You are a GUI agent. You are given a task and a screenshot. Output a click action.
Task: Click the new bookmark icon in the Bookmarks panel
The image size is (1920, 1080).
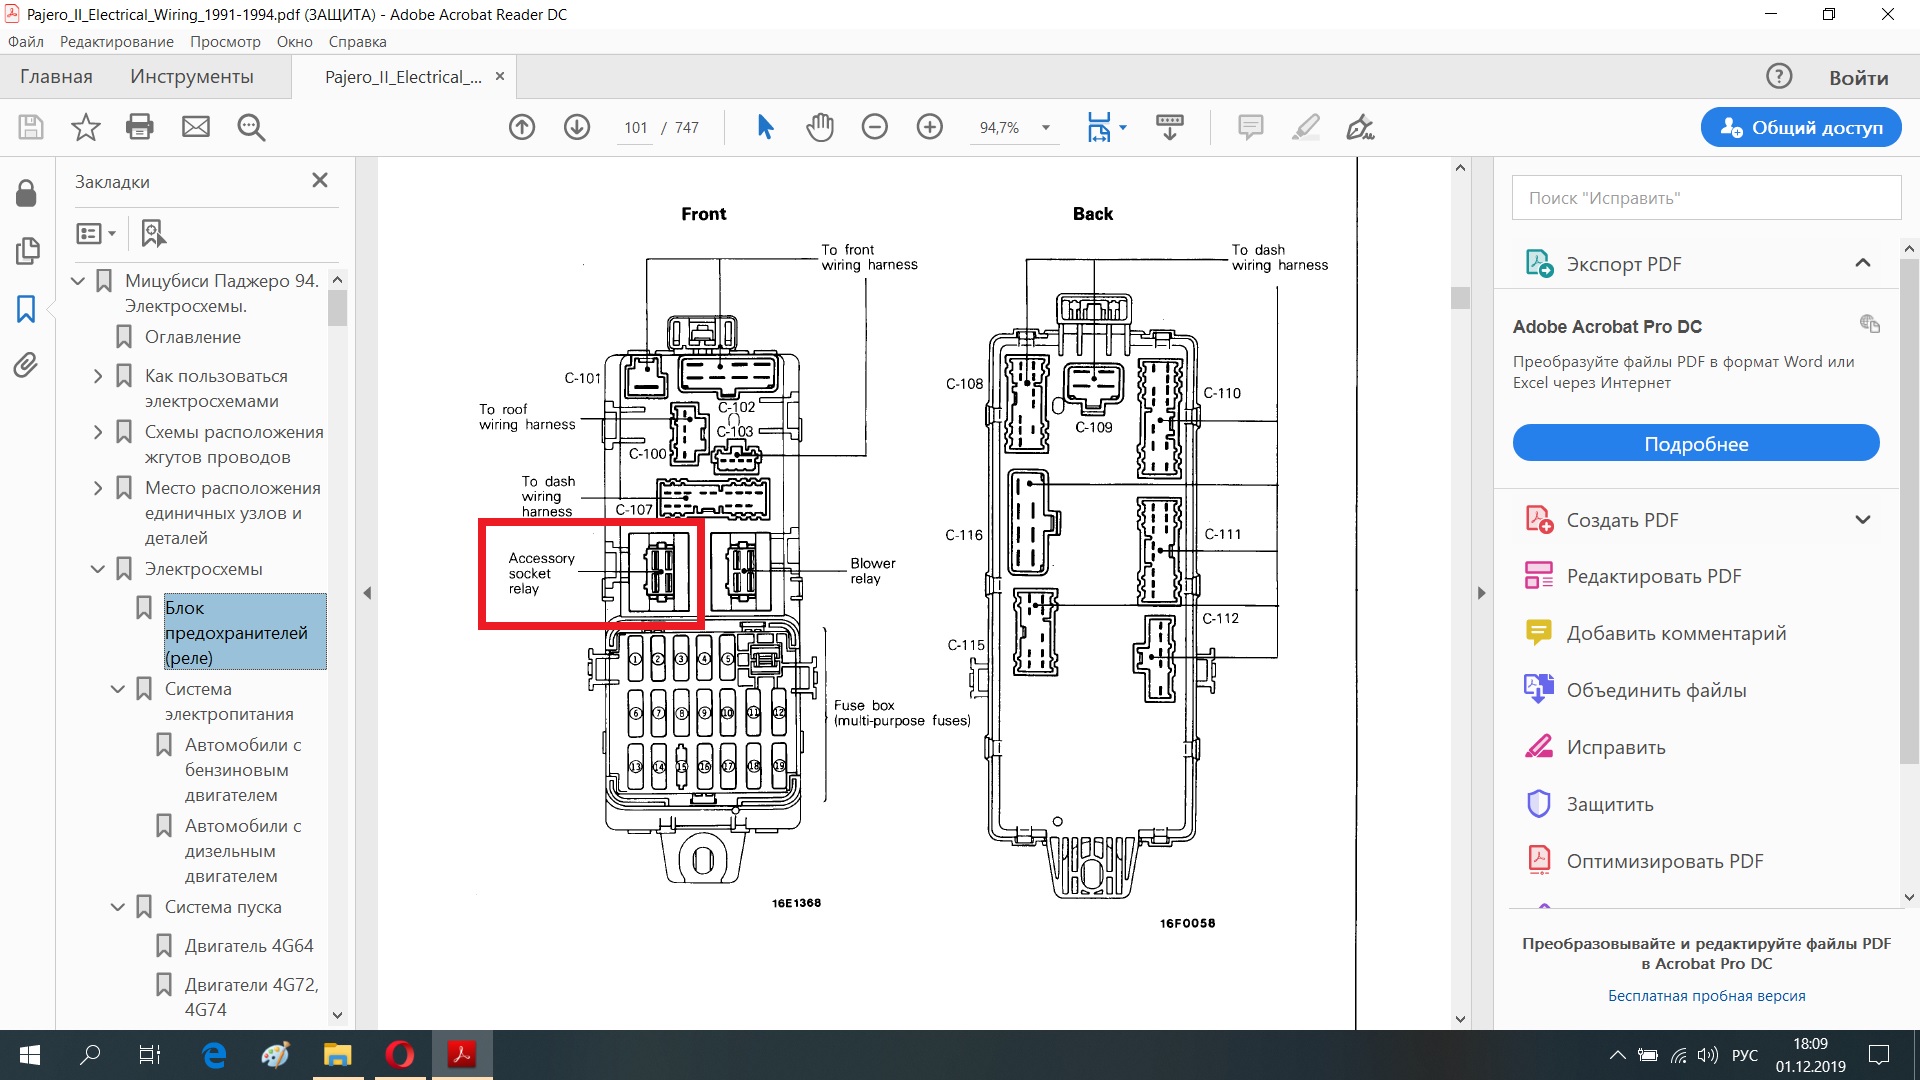click(153, 233)
